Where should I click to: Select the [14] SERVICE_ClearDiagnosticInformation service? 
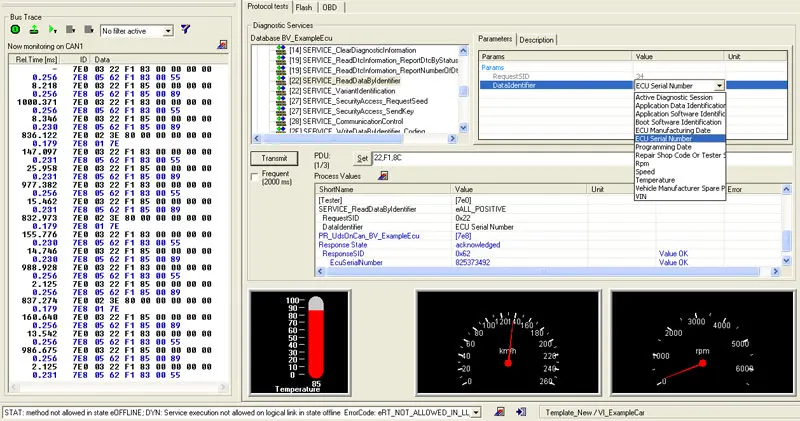[353, 50]
